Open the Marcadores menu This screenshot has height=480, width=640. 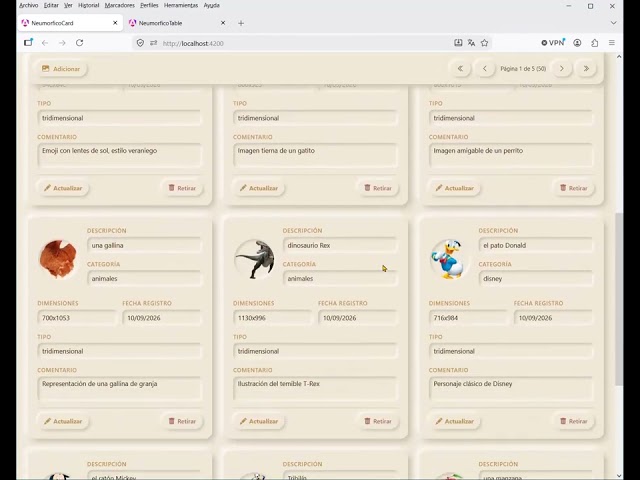click(120, 5)
